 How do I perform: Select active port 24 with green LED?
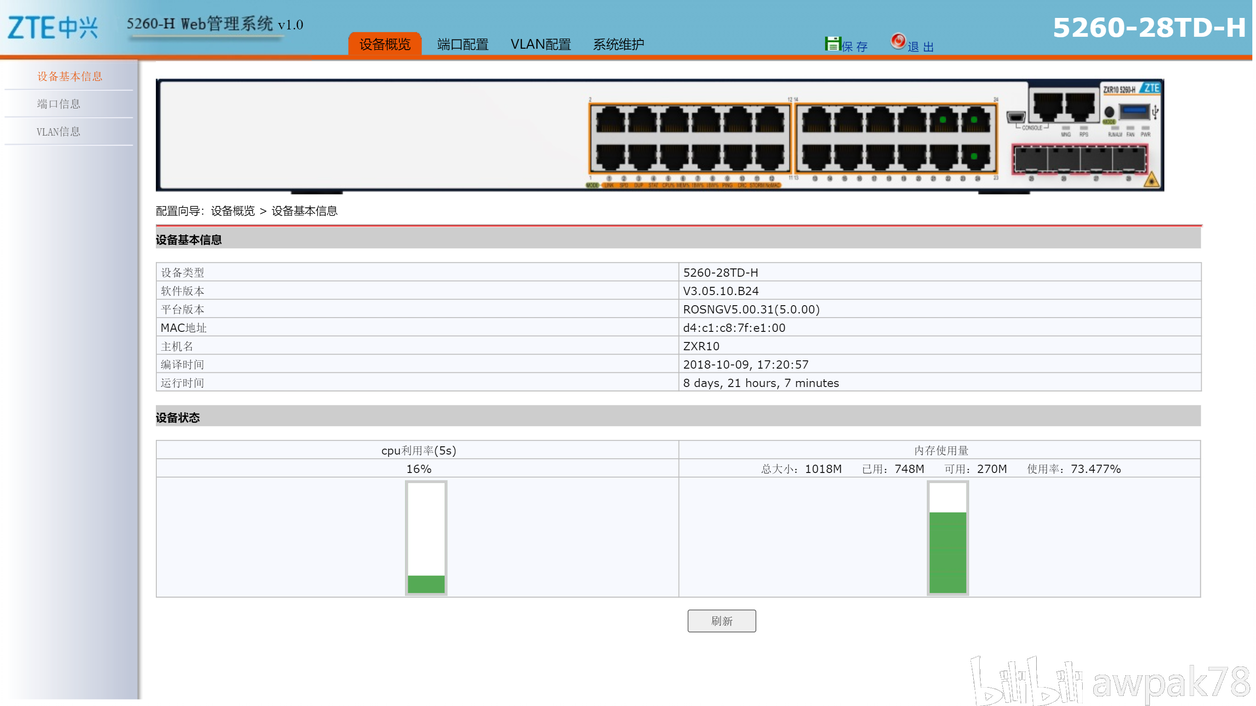[x=975, y=120]
